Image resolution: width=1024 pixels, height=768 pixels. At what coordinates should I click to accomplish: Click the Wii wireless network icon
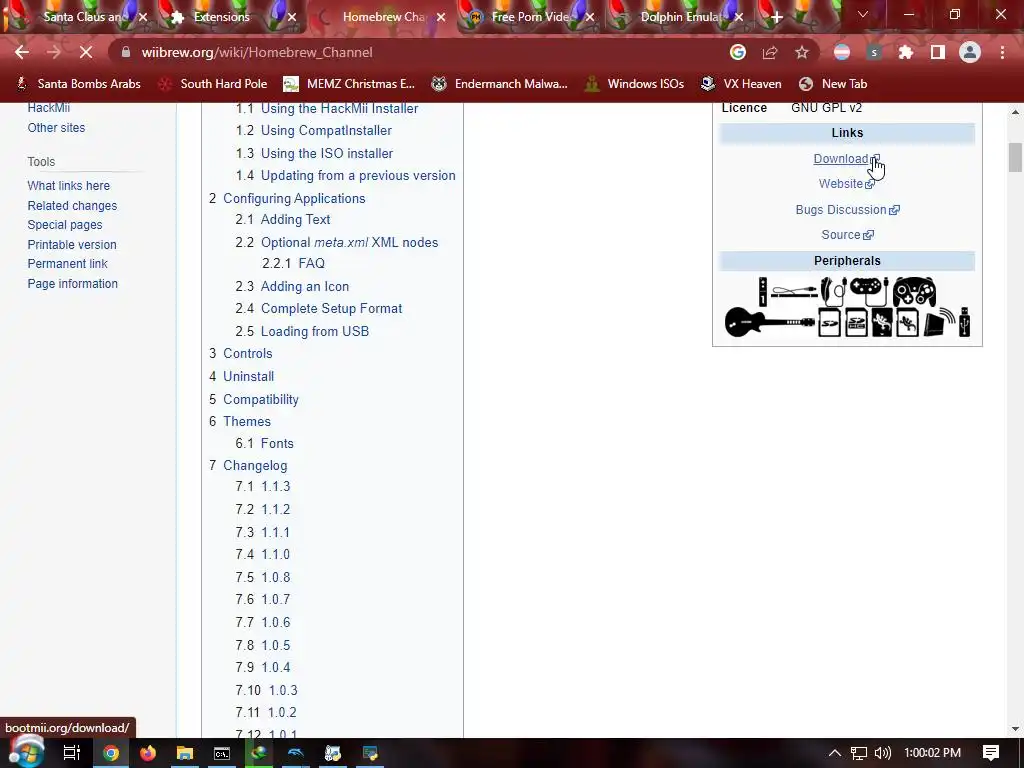tap(938, 322)
